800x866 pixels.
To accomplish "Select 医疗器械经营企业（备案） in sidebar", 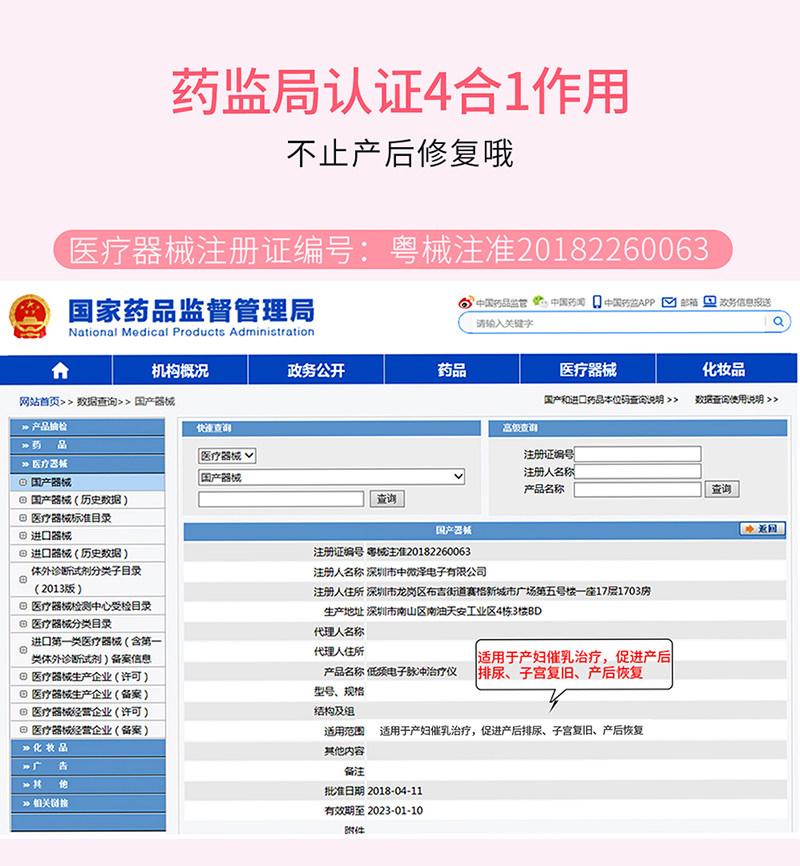I will (87, 730).
